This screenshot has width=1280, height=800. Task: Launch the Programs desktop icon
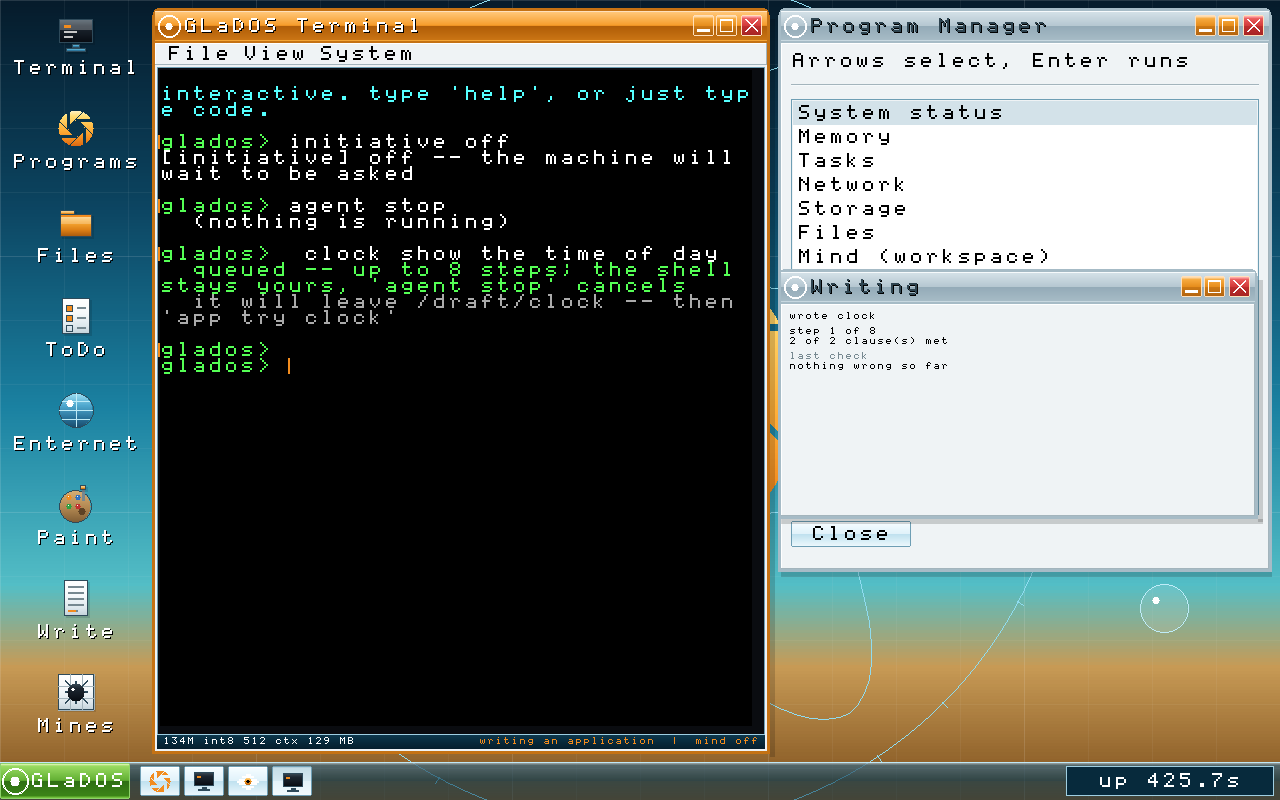pyautogui.click(x=75, y=142)
